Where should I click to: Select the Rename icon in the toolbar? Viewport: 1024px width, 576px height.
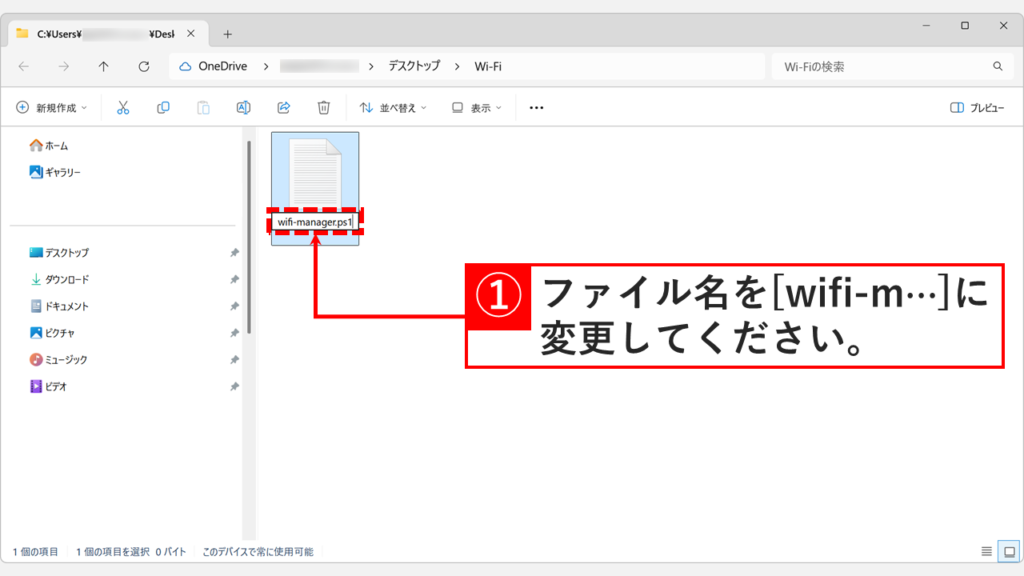[242, 106]
